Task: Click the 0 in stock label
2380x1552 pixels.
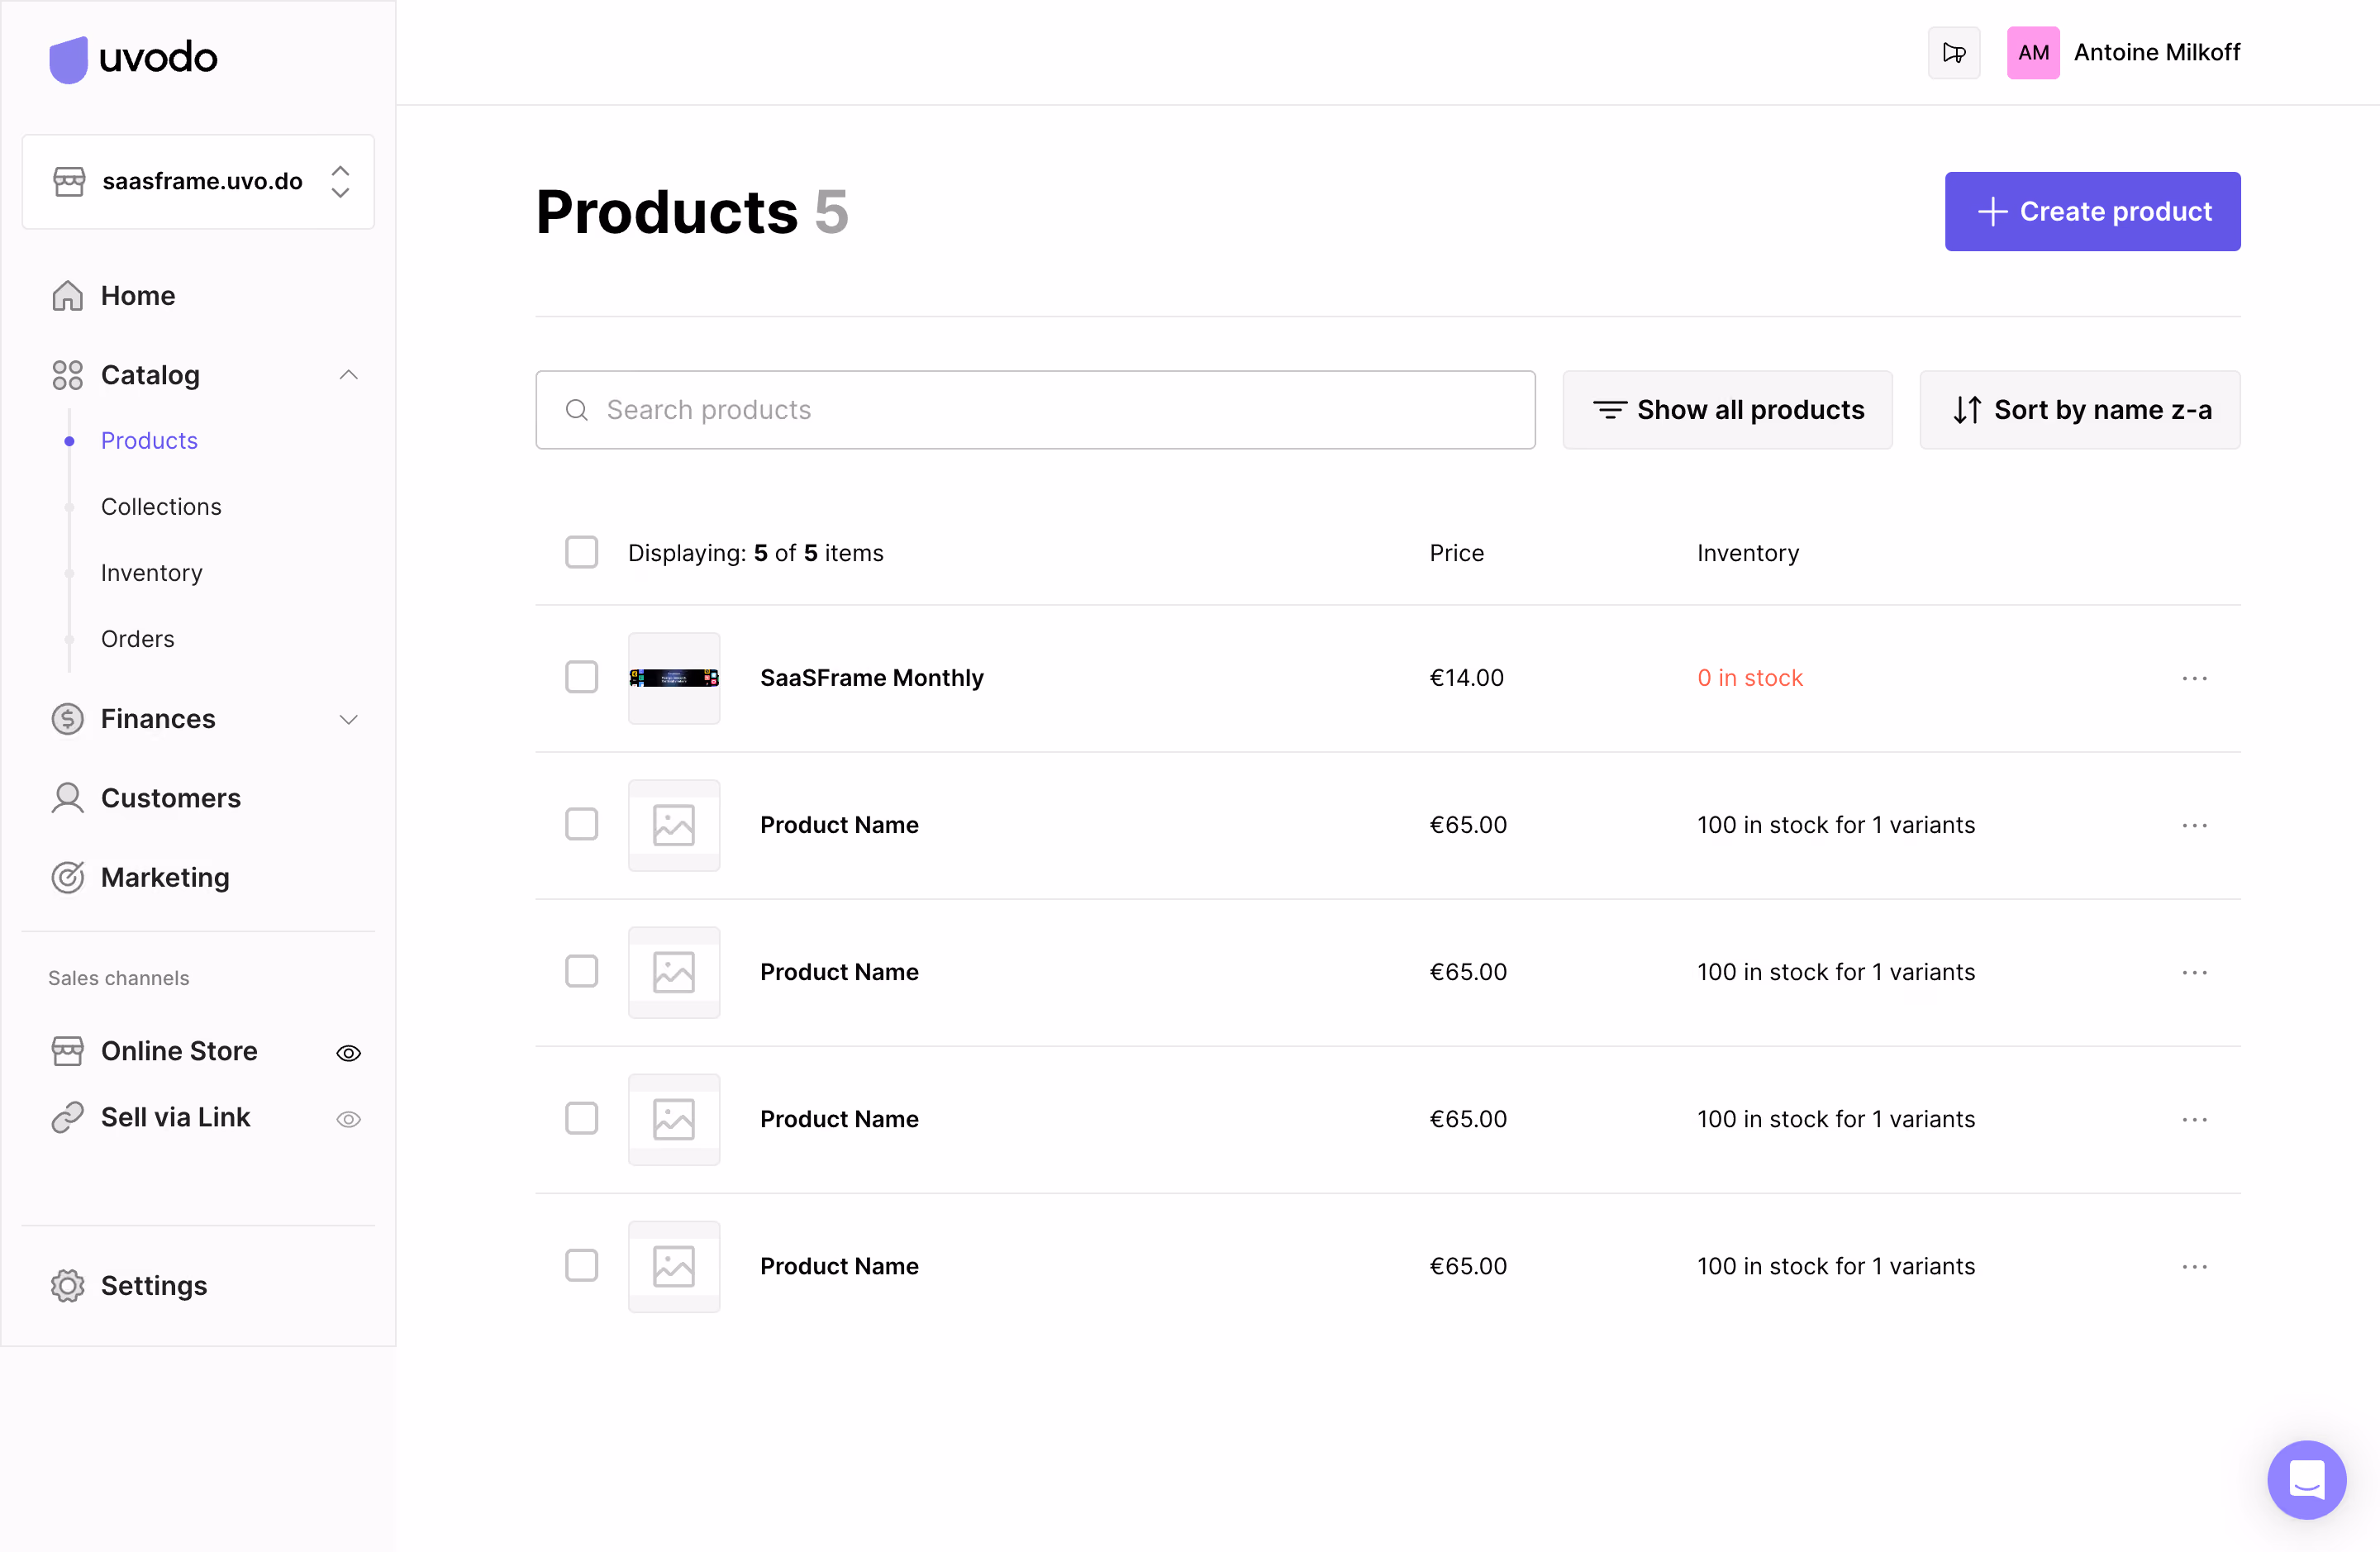Action: tap(1749, 678)
